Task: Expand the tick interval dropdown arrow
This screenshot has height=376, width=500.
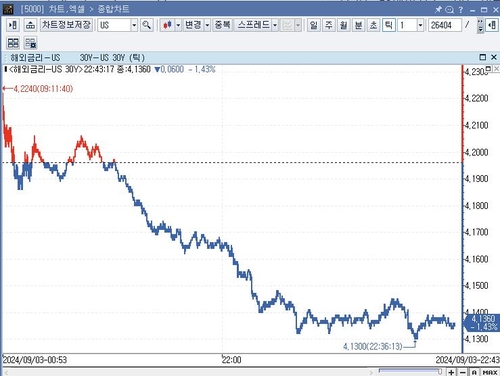Action: [x=420, y=25]
